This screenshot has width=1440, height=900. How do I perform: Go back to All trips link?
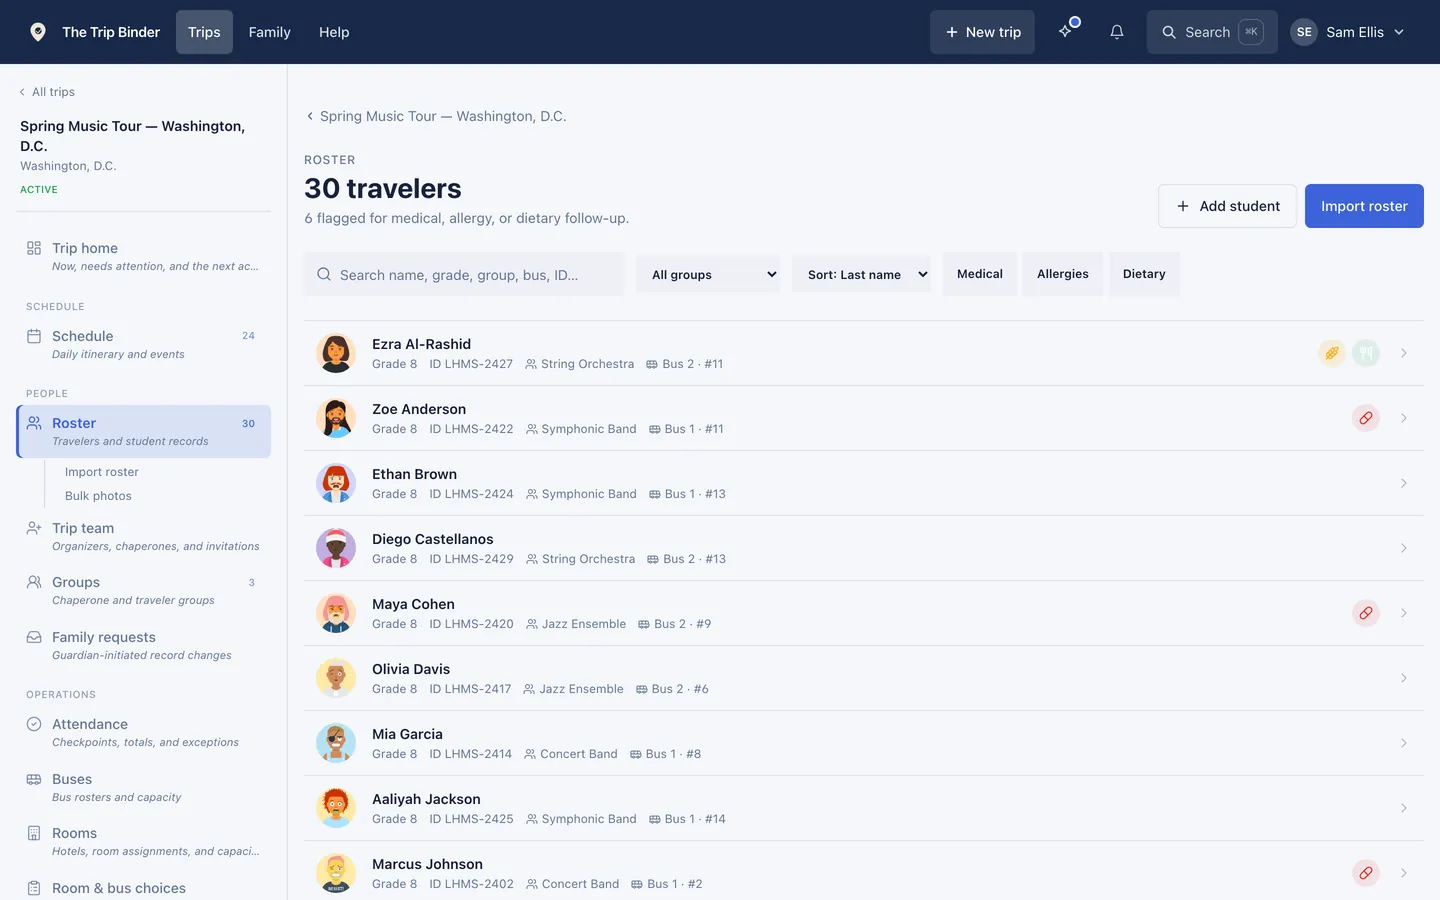tap(47, 92)
